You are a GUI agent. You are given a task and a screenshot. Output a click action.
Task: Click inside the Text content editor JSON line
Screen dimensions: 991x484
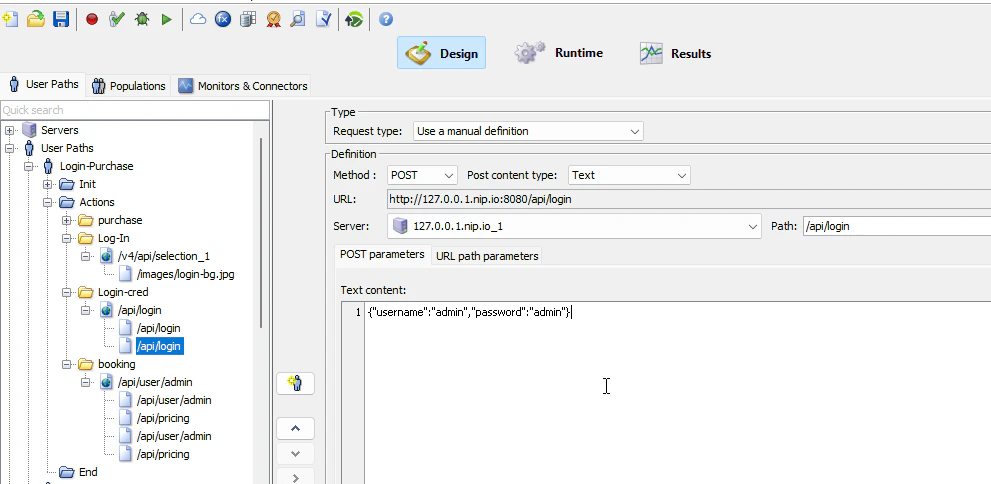[469, 312]
